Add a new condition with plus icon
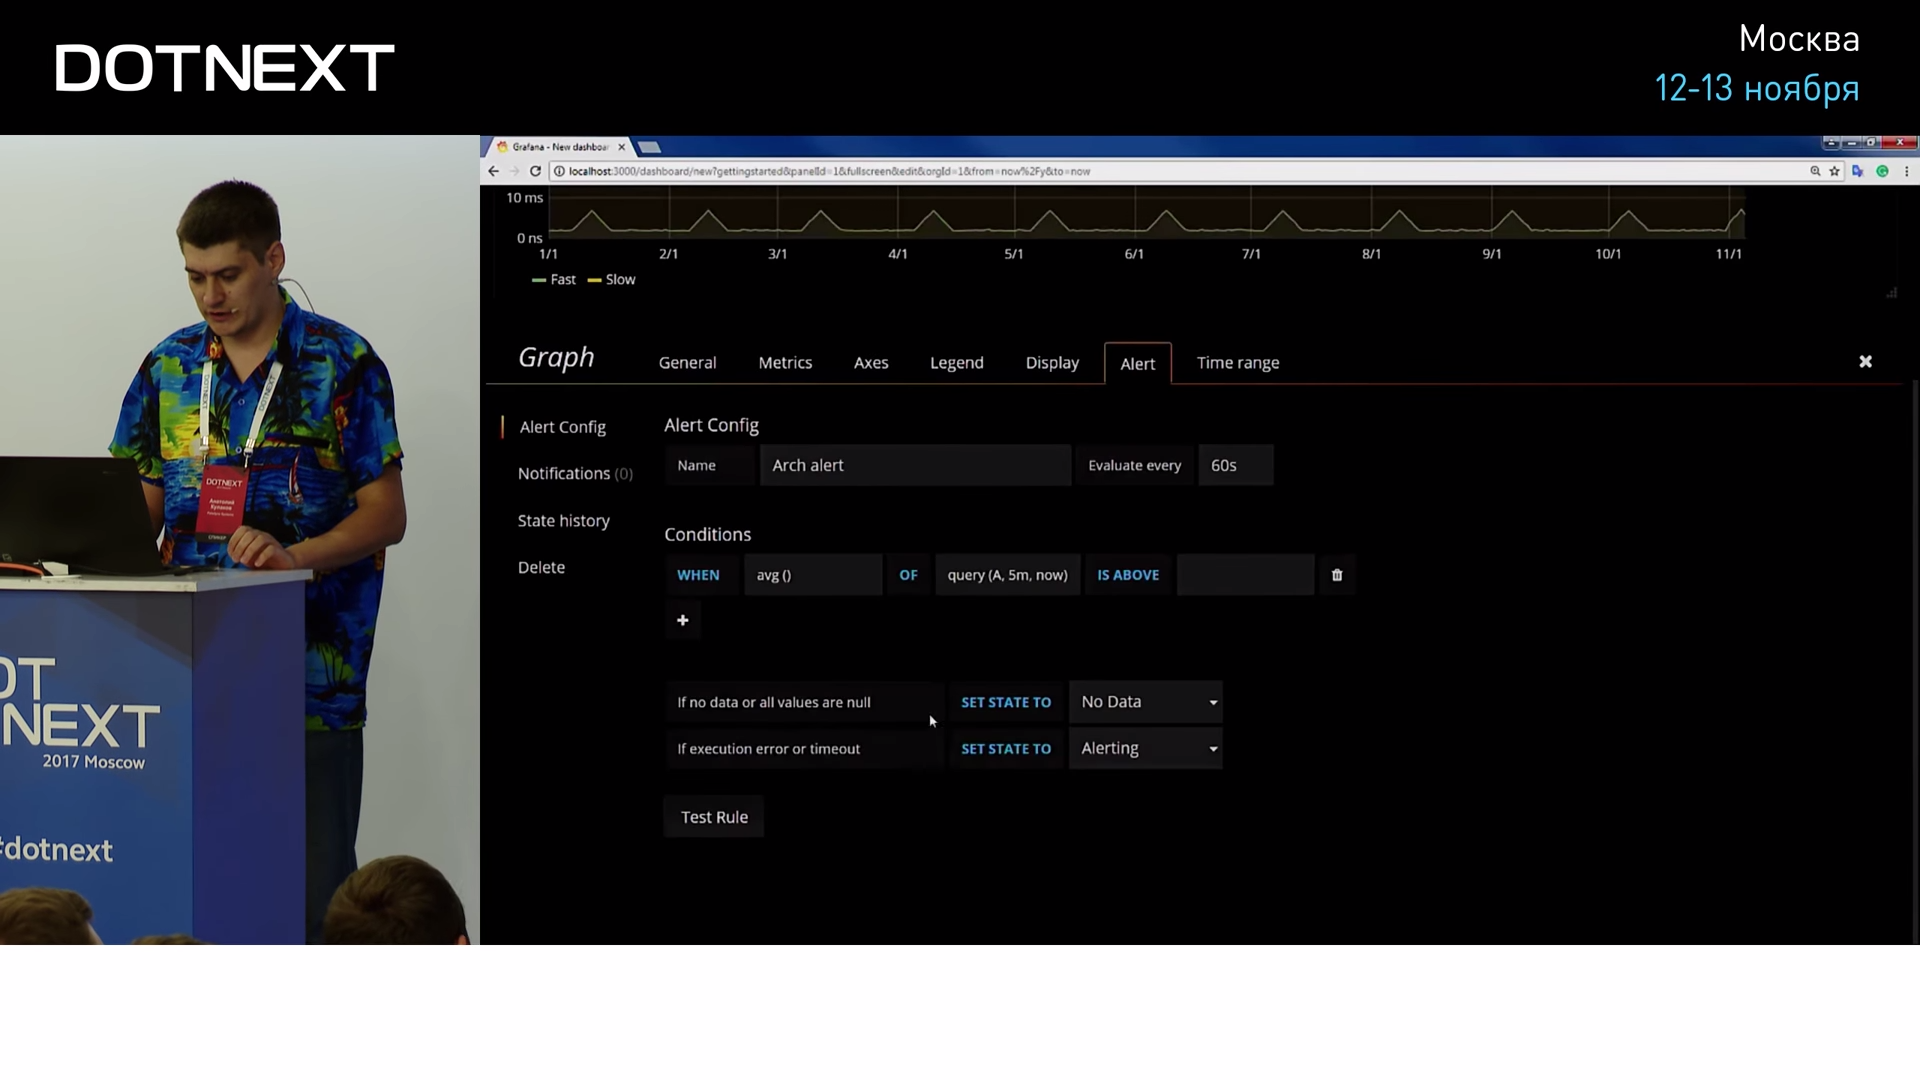The image size is (1920, 1080). click(x=683, y=620)
